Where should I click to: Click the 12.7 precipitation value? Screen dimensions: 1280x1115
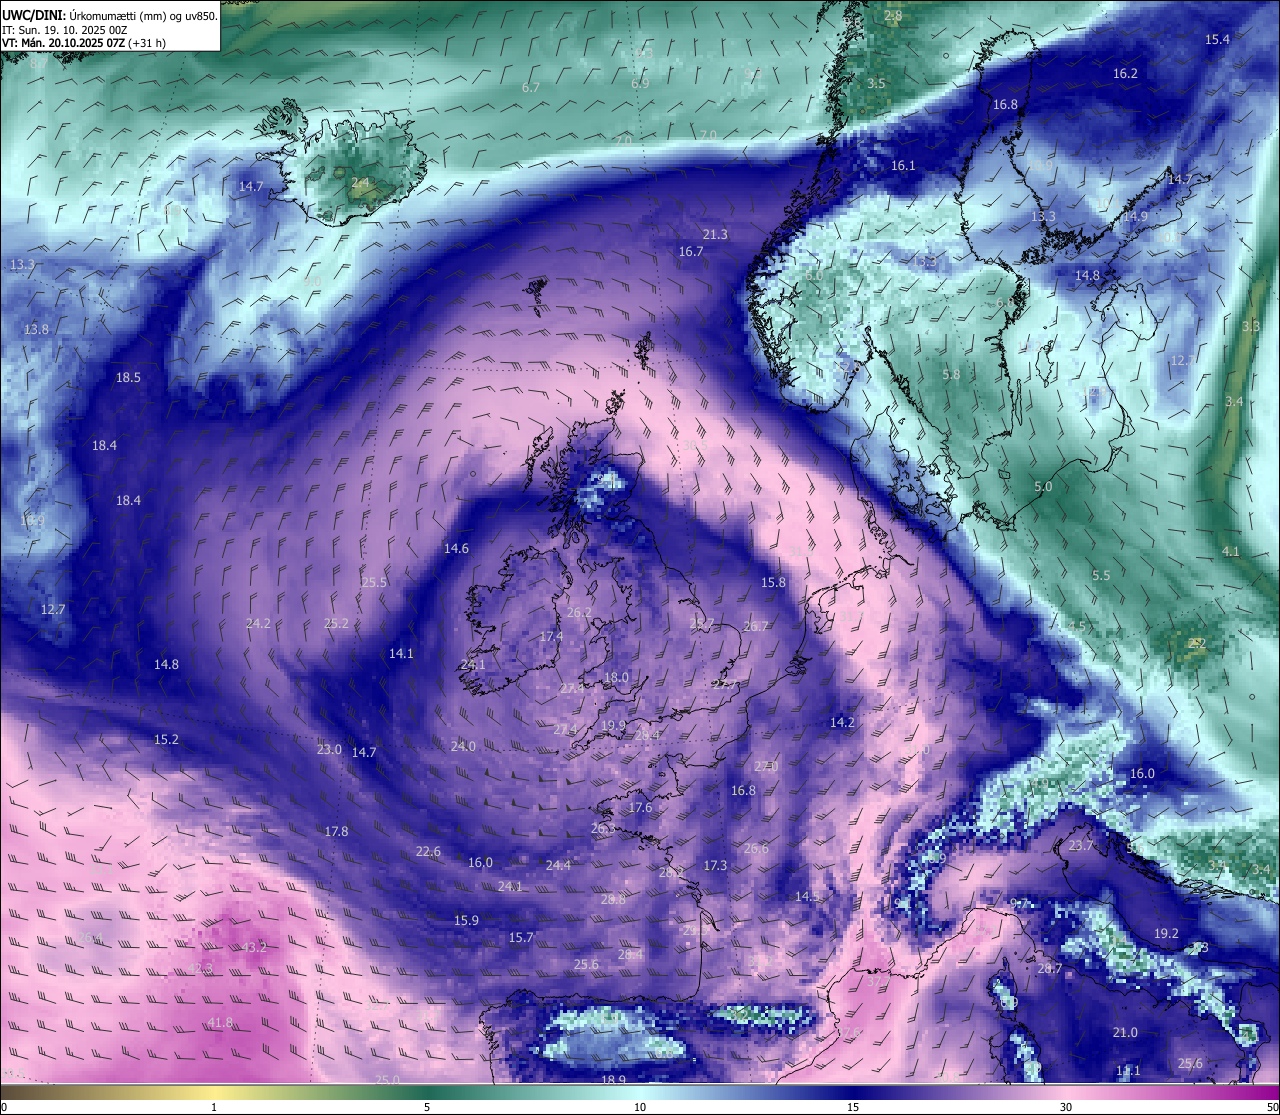pyautogui.click(x=52, y=609)
